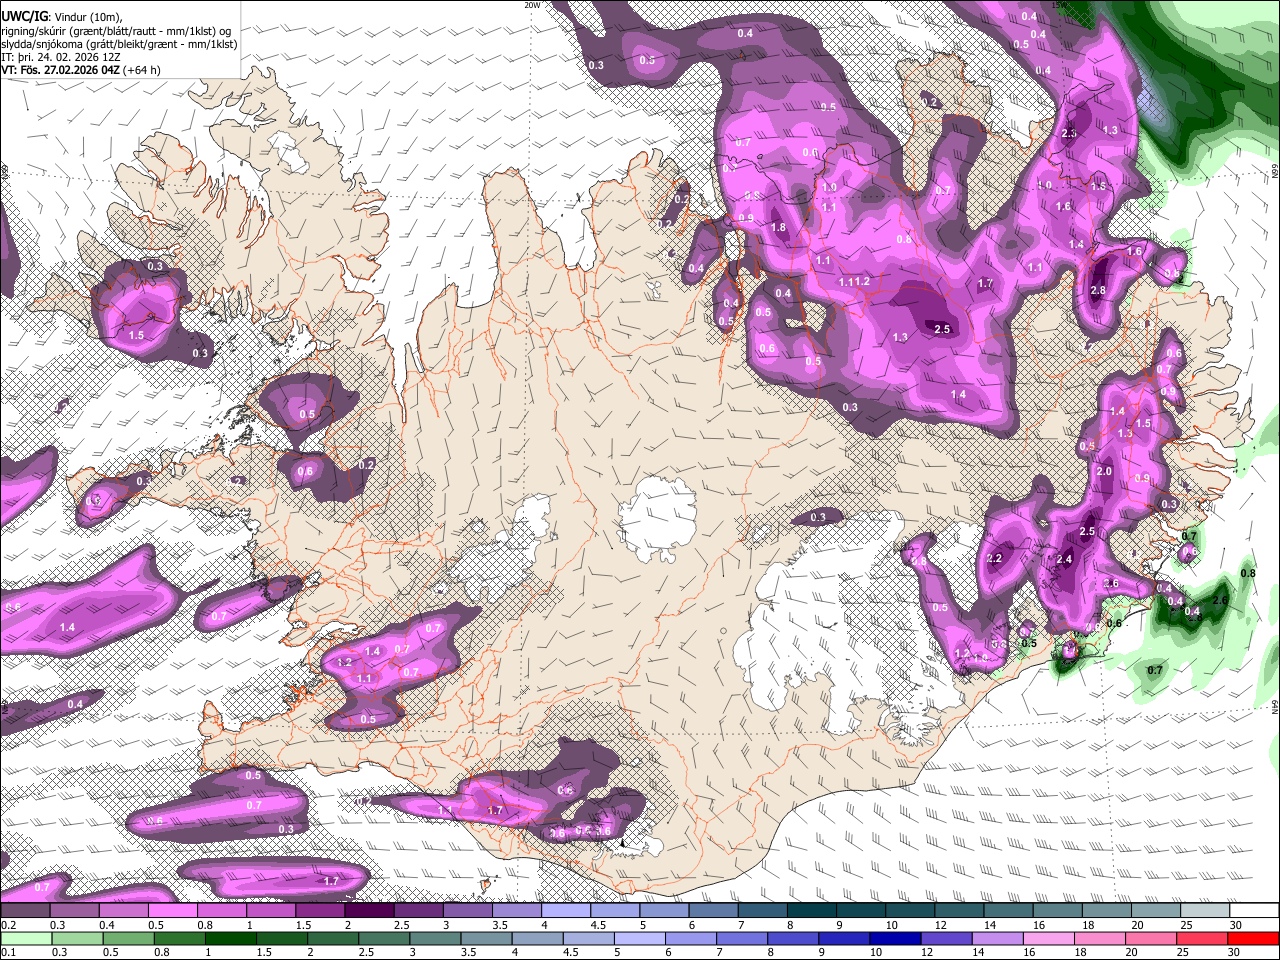Click the 2.2 precipitation value on the map
This screenshot has width=1280, height=960.
994,558
